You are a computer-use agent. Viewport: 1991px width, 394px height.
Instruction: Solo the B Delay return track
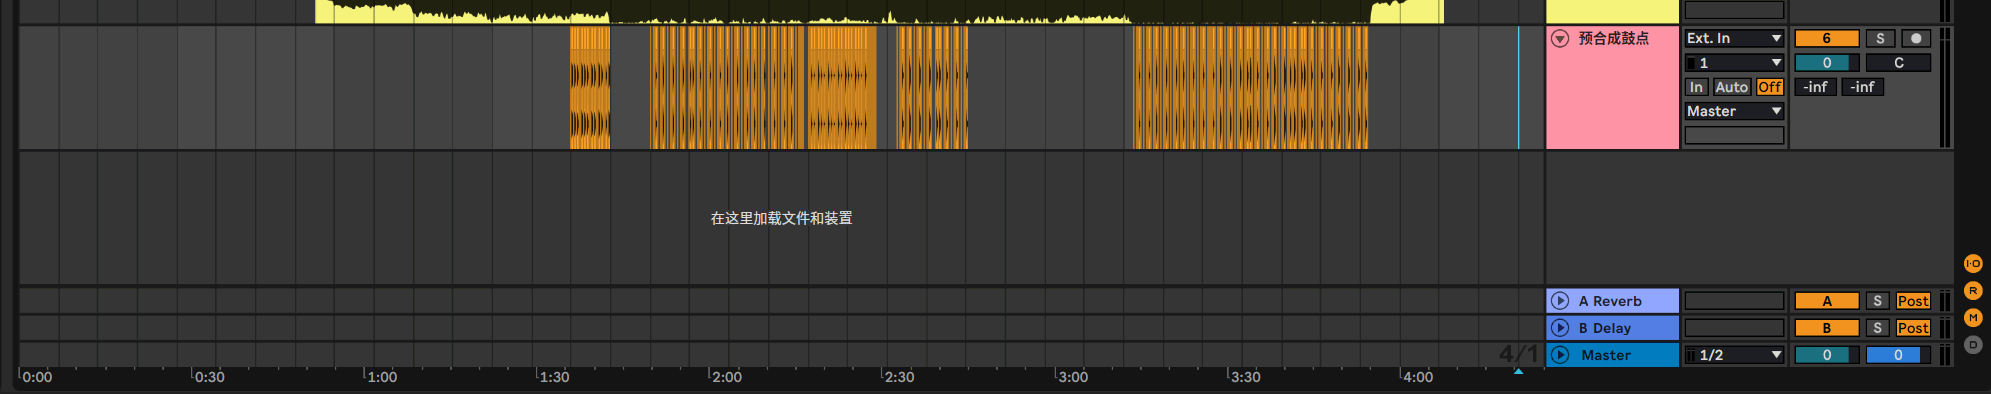point(1878,328)
